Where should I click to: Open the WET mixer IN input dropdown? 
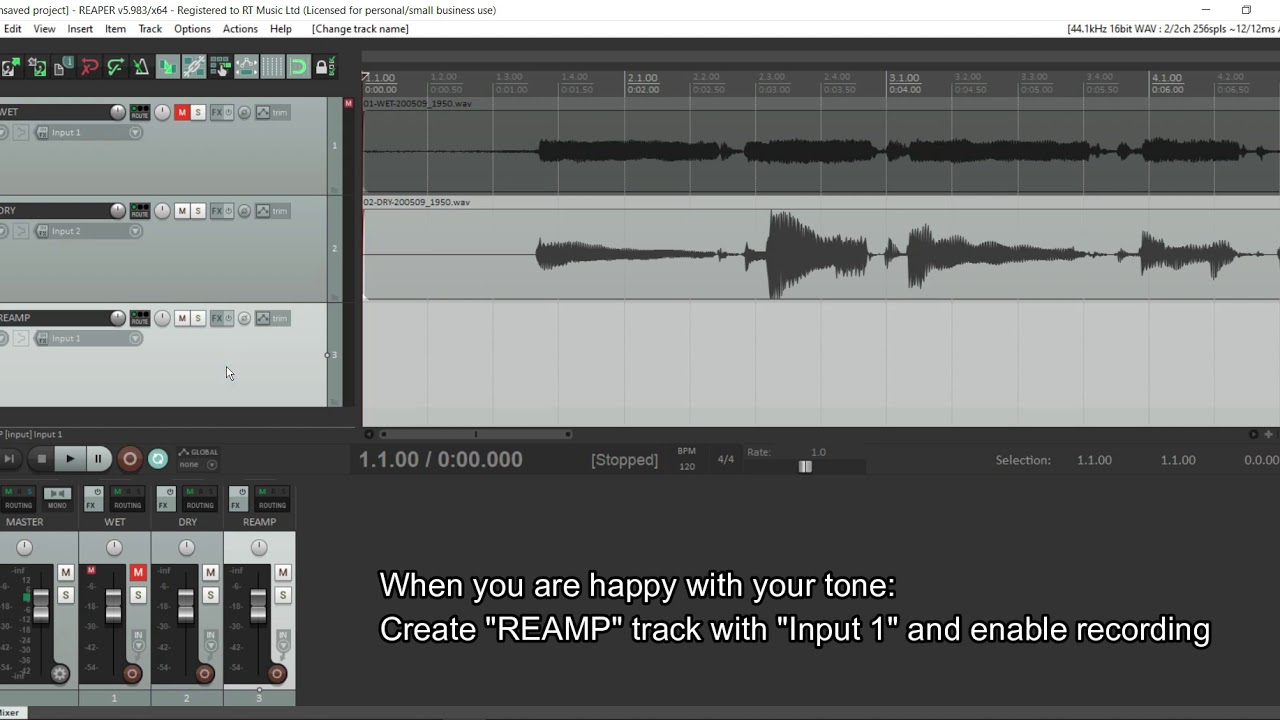138,641
